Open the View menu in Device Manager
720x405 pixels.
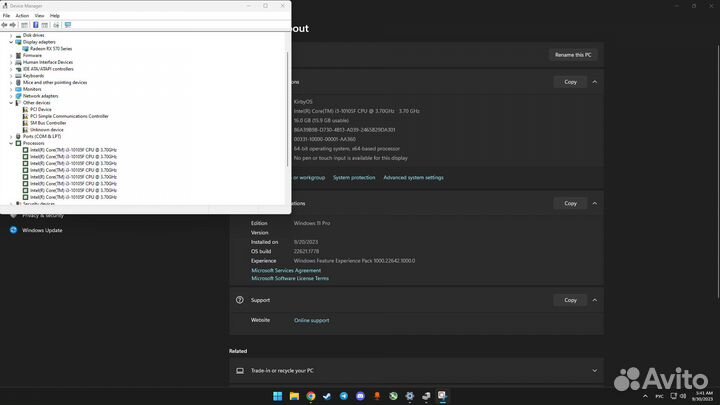(39, 16)
